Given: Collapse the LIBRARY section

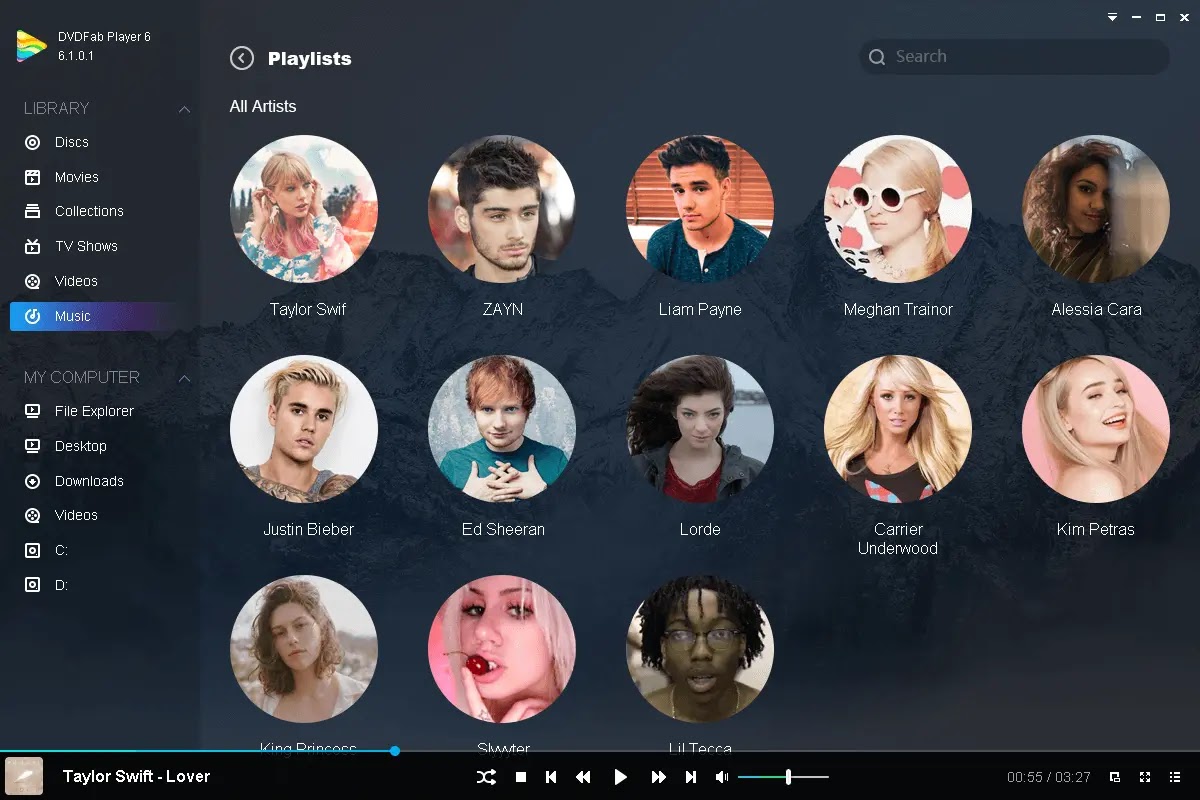Looking at the screenshot, I should pyautogui.click(x=184, y=108).
